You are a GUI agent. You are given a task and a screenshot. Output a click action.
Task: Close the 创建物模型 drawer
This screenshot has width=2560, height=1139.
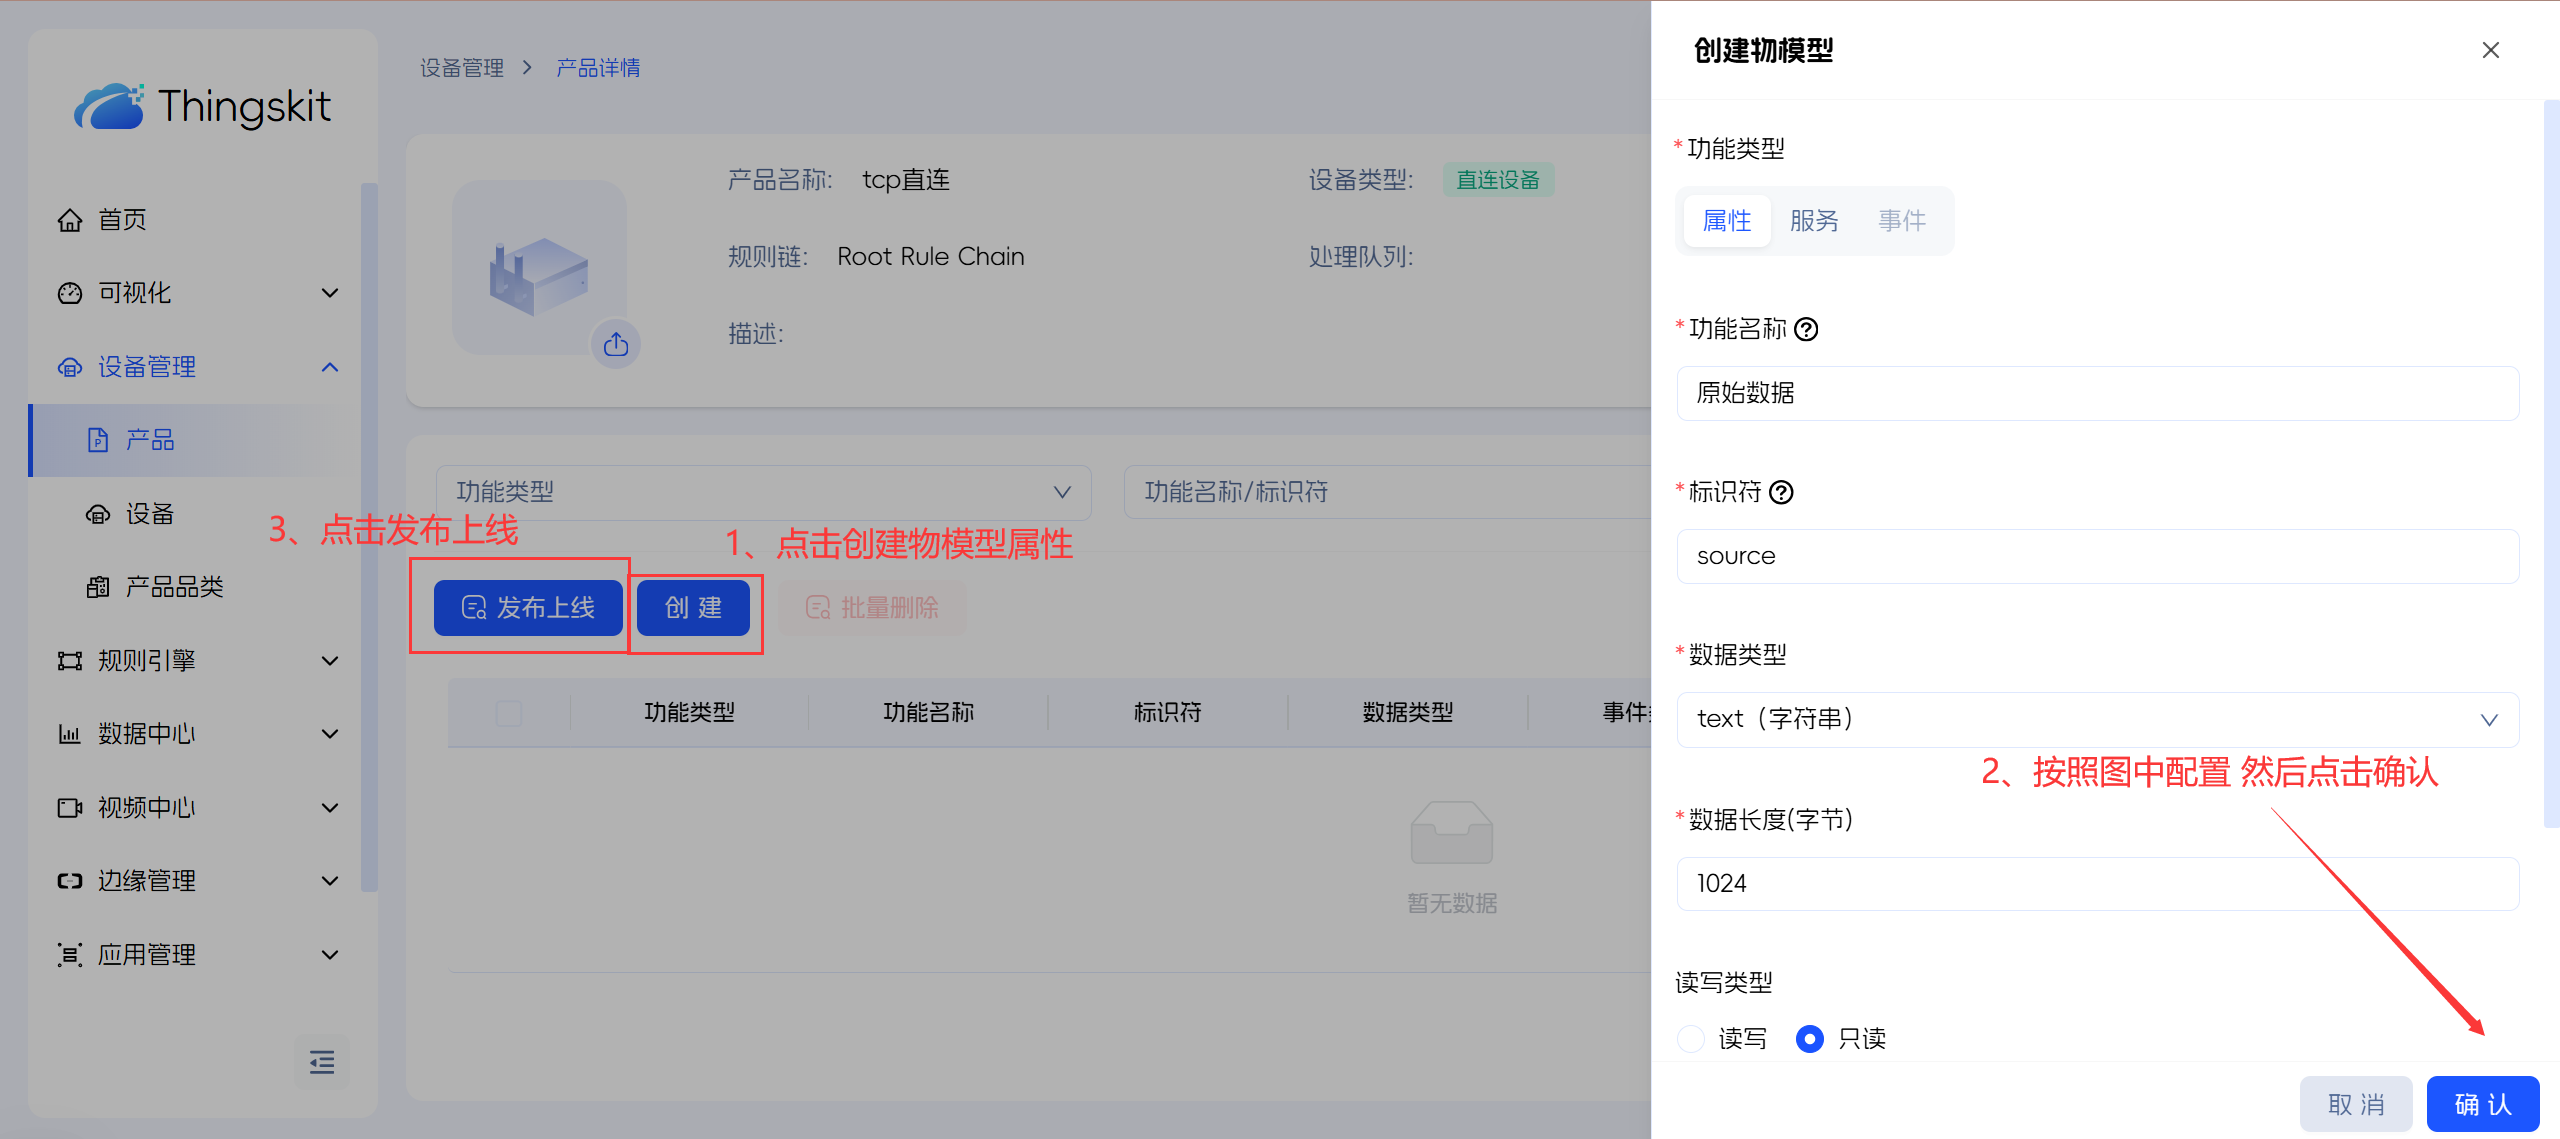(x=2490, y=50)
